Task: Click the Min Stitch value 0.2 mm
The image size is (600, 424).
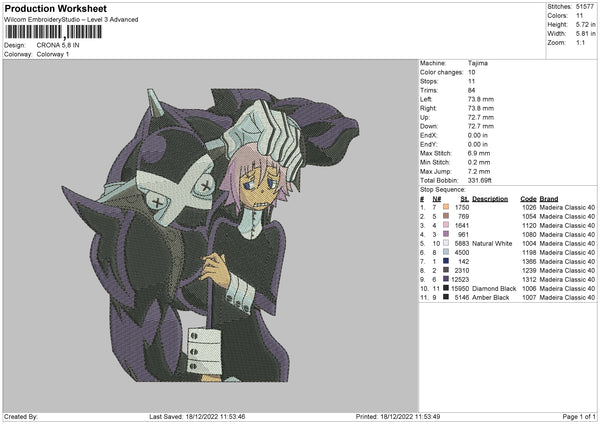Action: pyautogui.click(x=479, y=162)
